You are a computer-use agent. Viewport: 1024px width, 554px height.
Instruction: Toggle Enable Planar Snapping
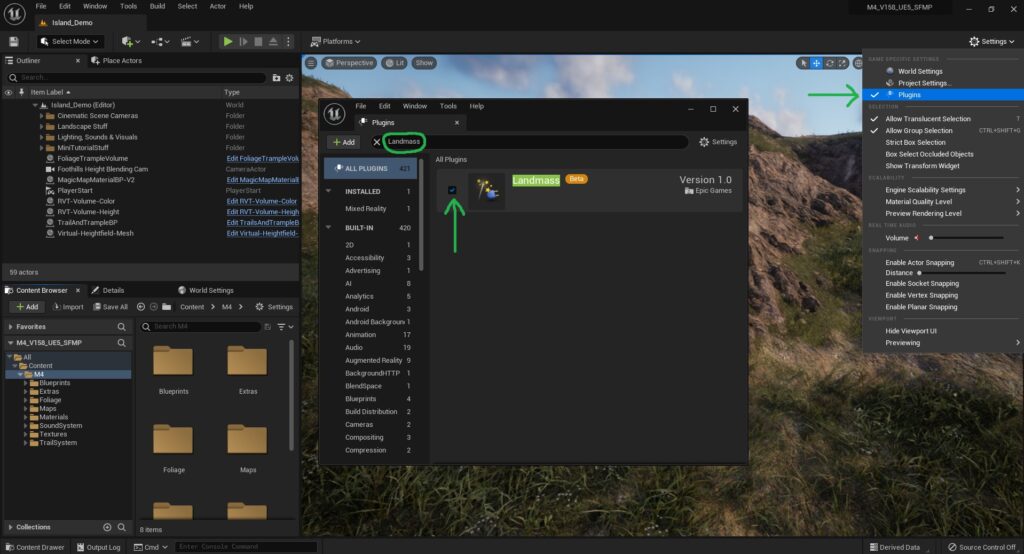pyautogui.click(x=921, y=307)
